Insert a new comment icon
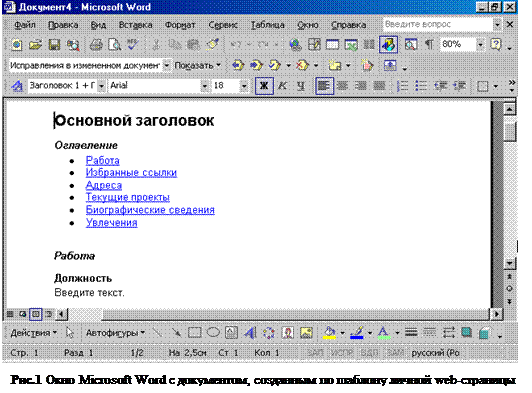This screenshot has width=532, height=393. pyautogui.click(x=335, y=65)
